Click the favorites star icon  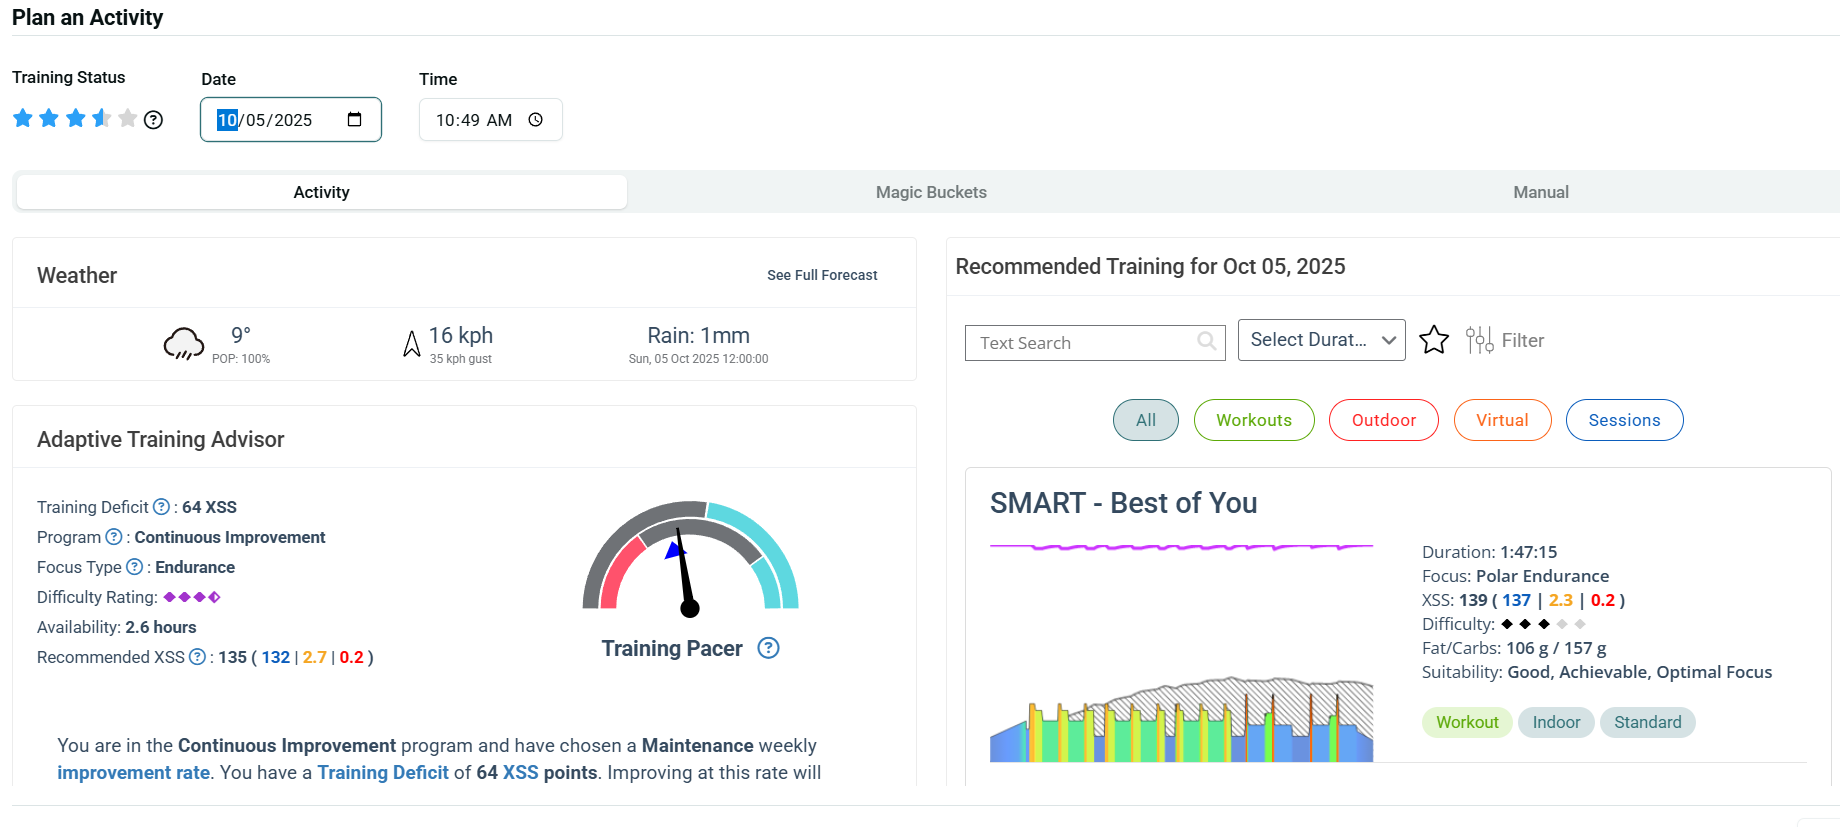(1433, 340)
